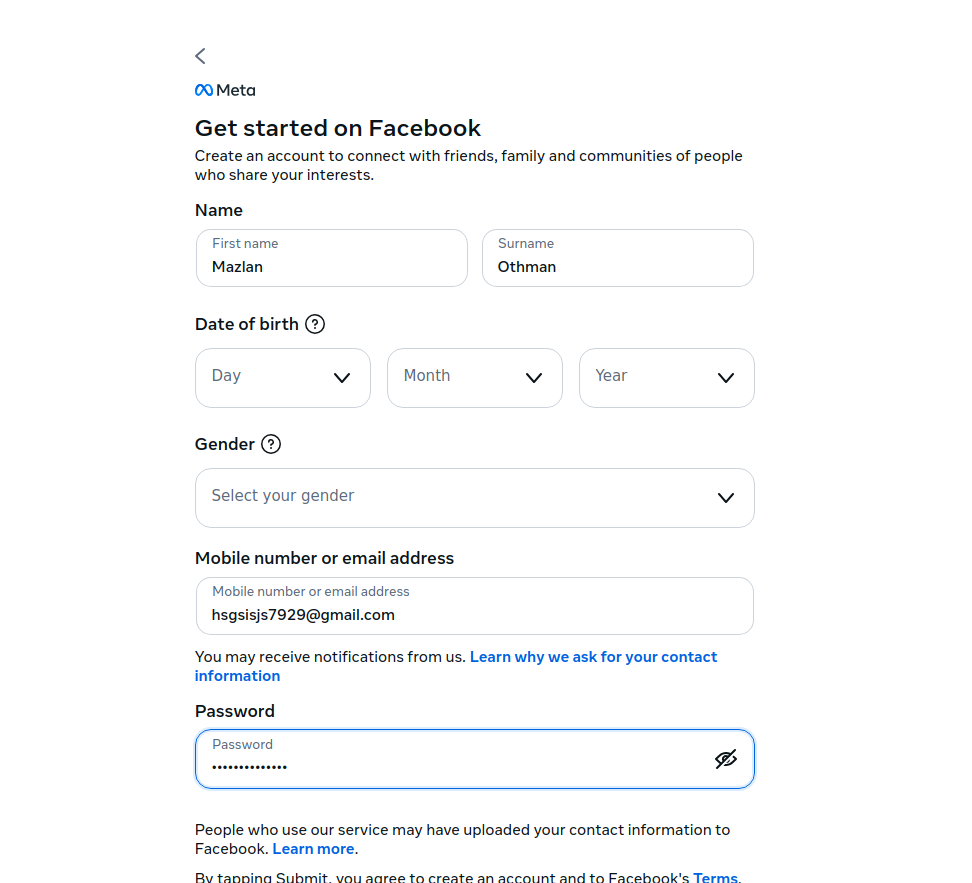Click the Day dropdown chevron

pyautogui.click(x=340, y=378)
